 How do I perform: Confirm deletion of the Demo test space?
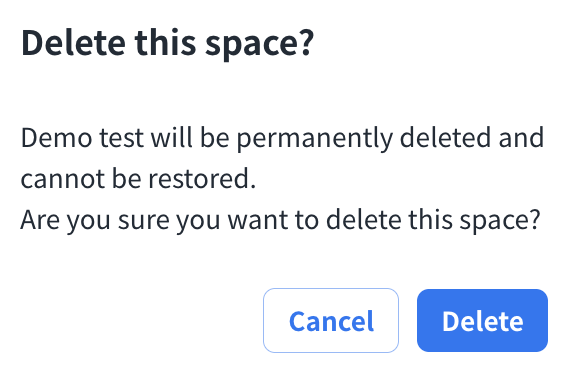tap(482, 321)
